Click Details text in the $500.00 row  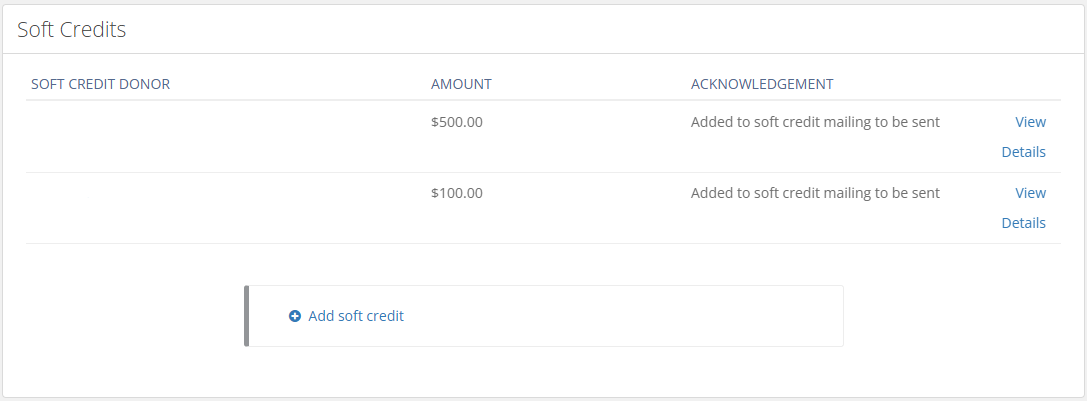(x=1023, y=152)
